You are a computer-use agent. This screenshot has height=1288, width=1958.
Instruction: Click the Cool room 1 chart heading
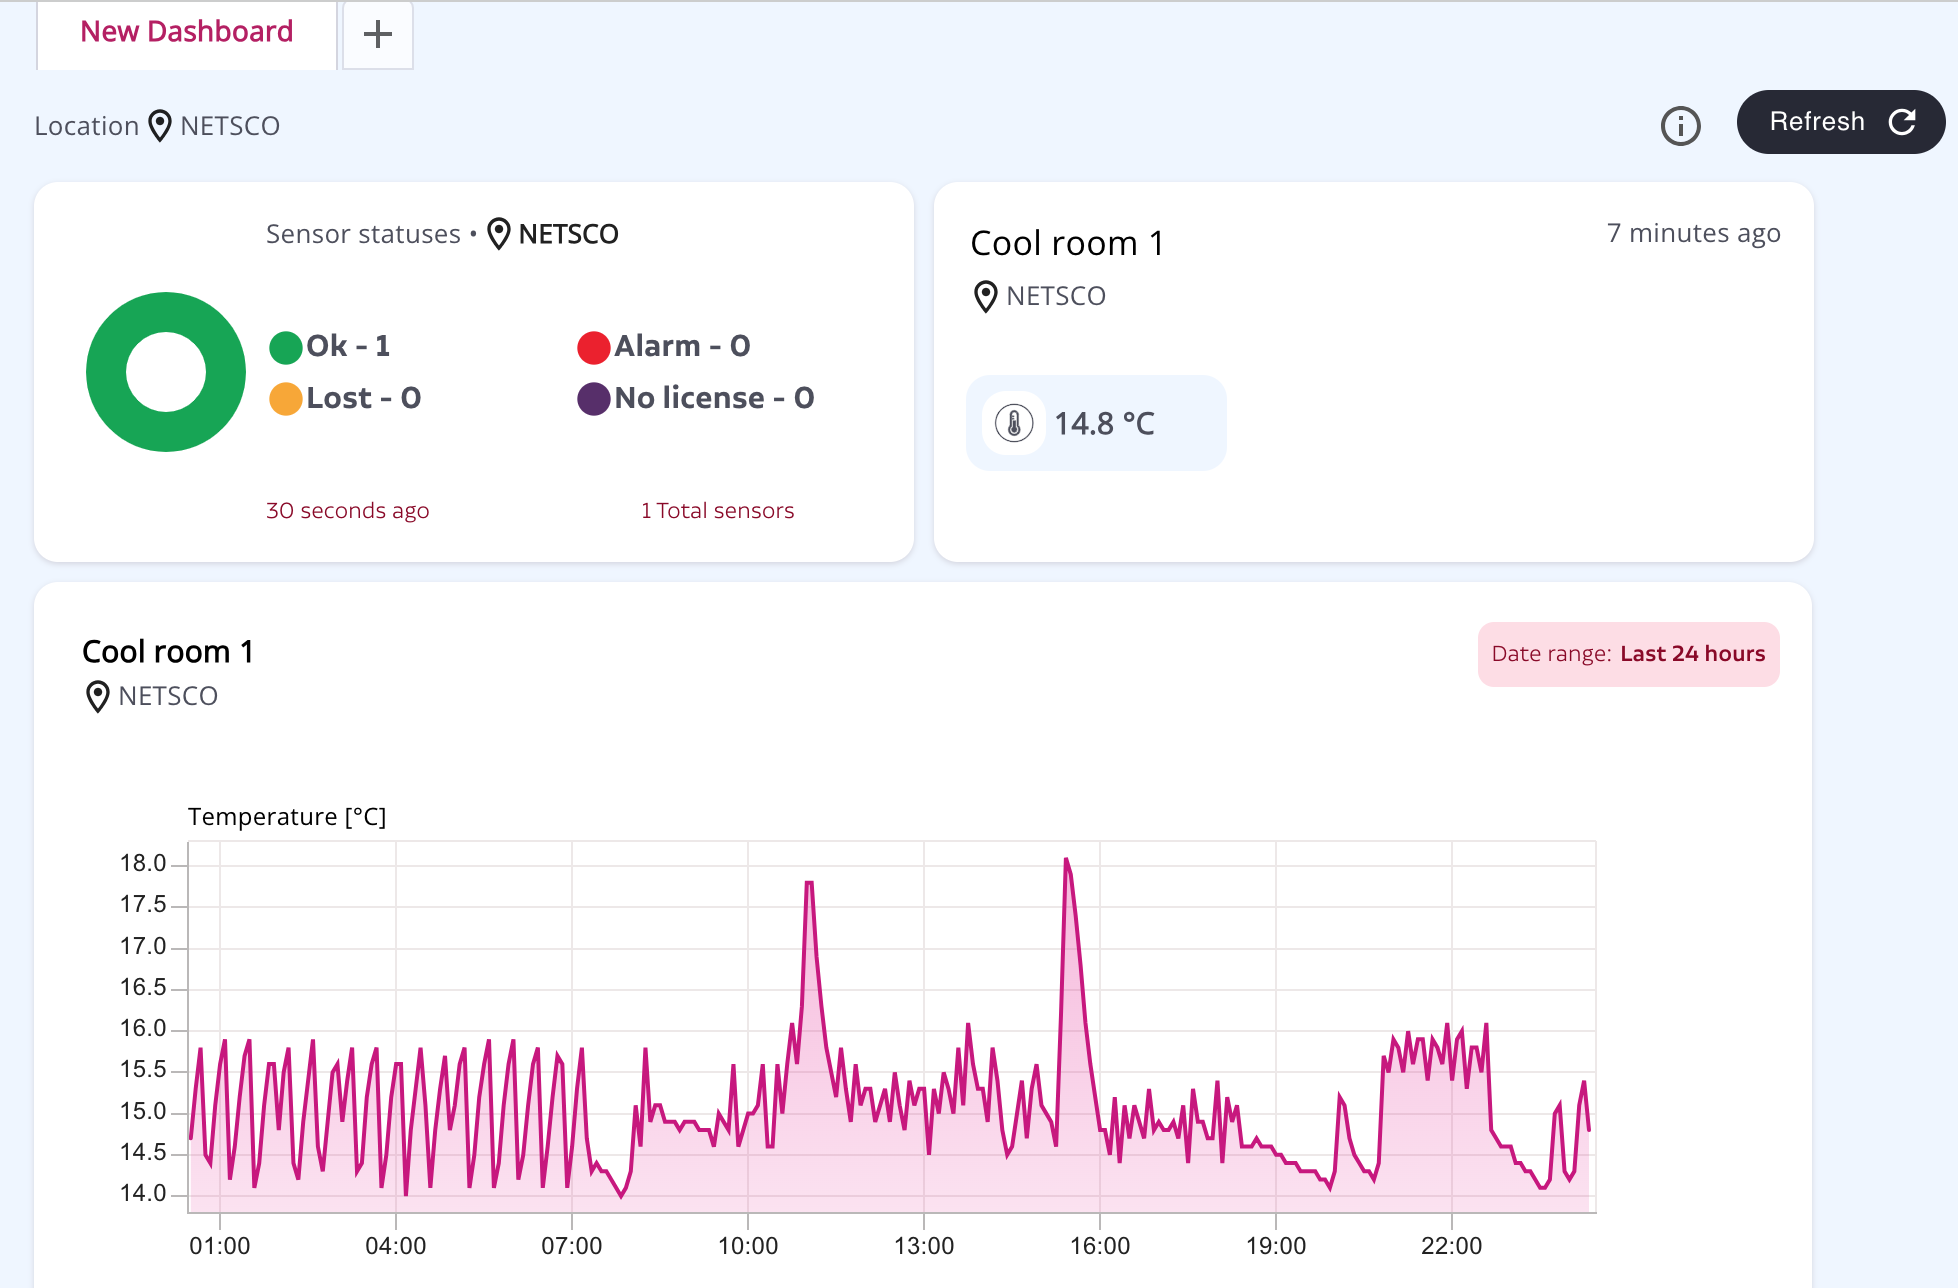pos(168,652)
